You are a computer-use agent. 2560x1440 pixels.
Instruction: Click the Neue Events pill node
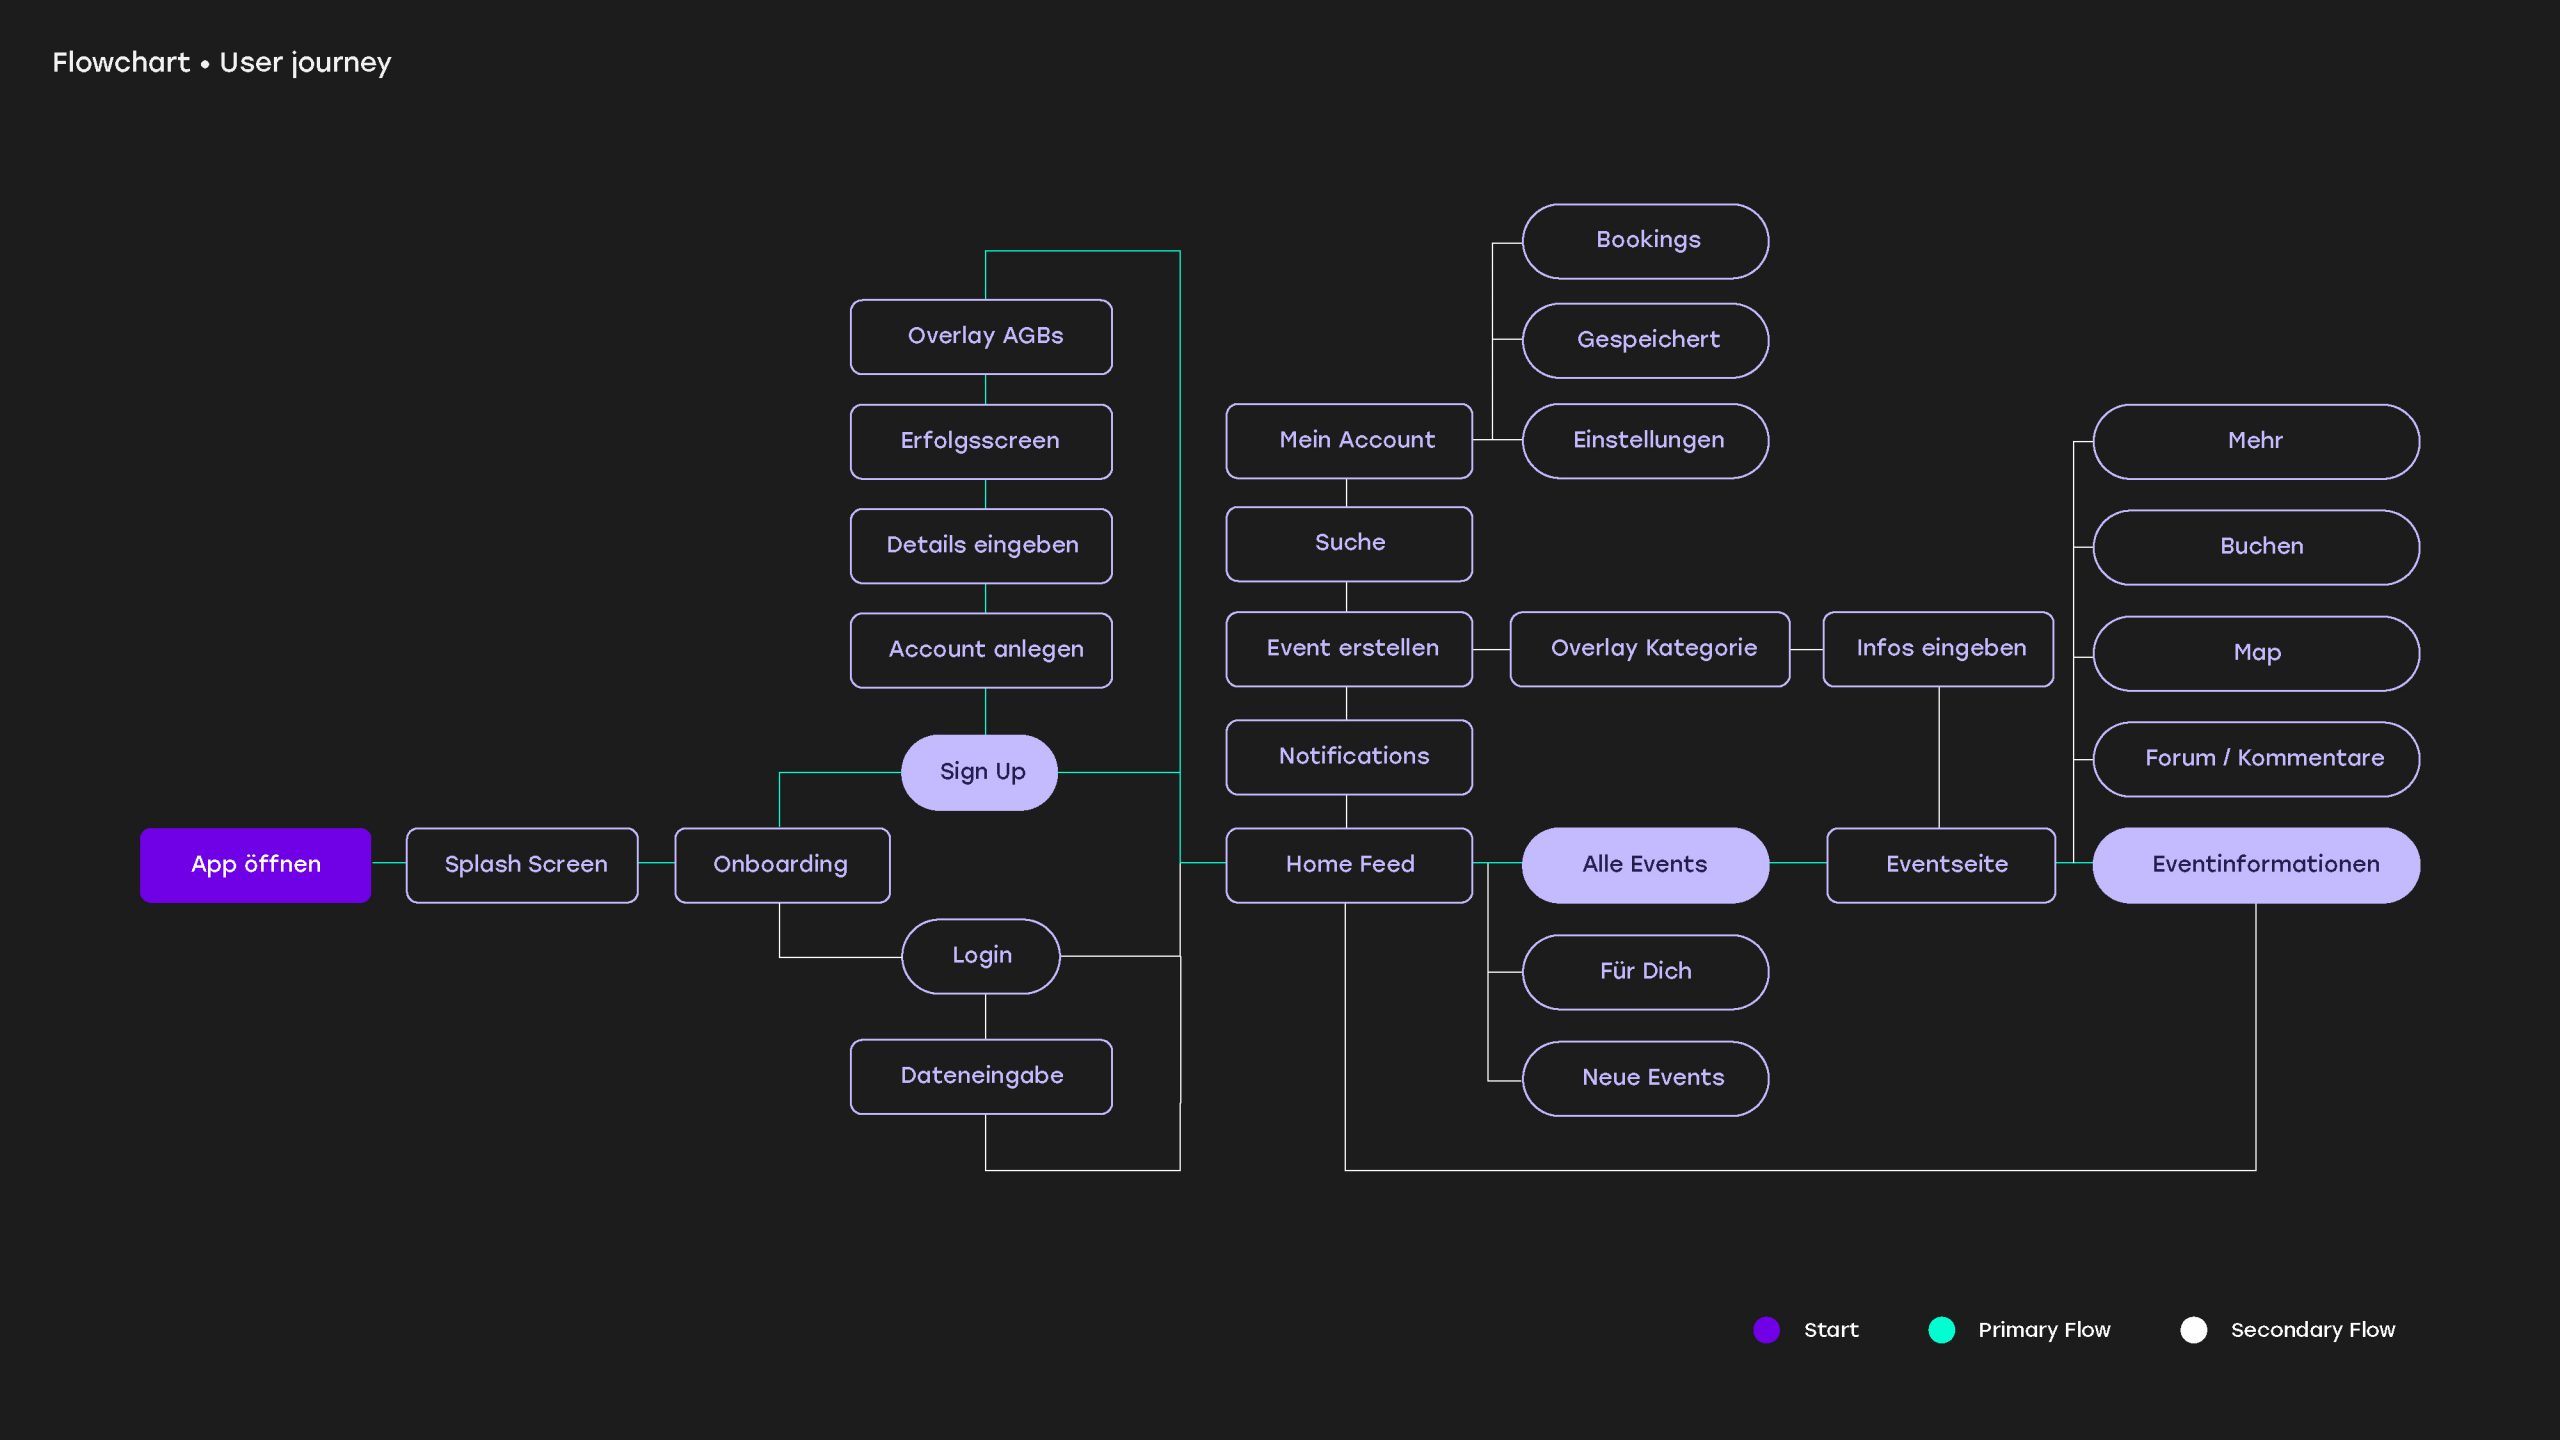tap(1645, 1078)
